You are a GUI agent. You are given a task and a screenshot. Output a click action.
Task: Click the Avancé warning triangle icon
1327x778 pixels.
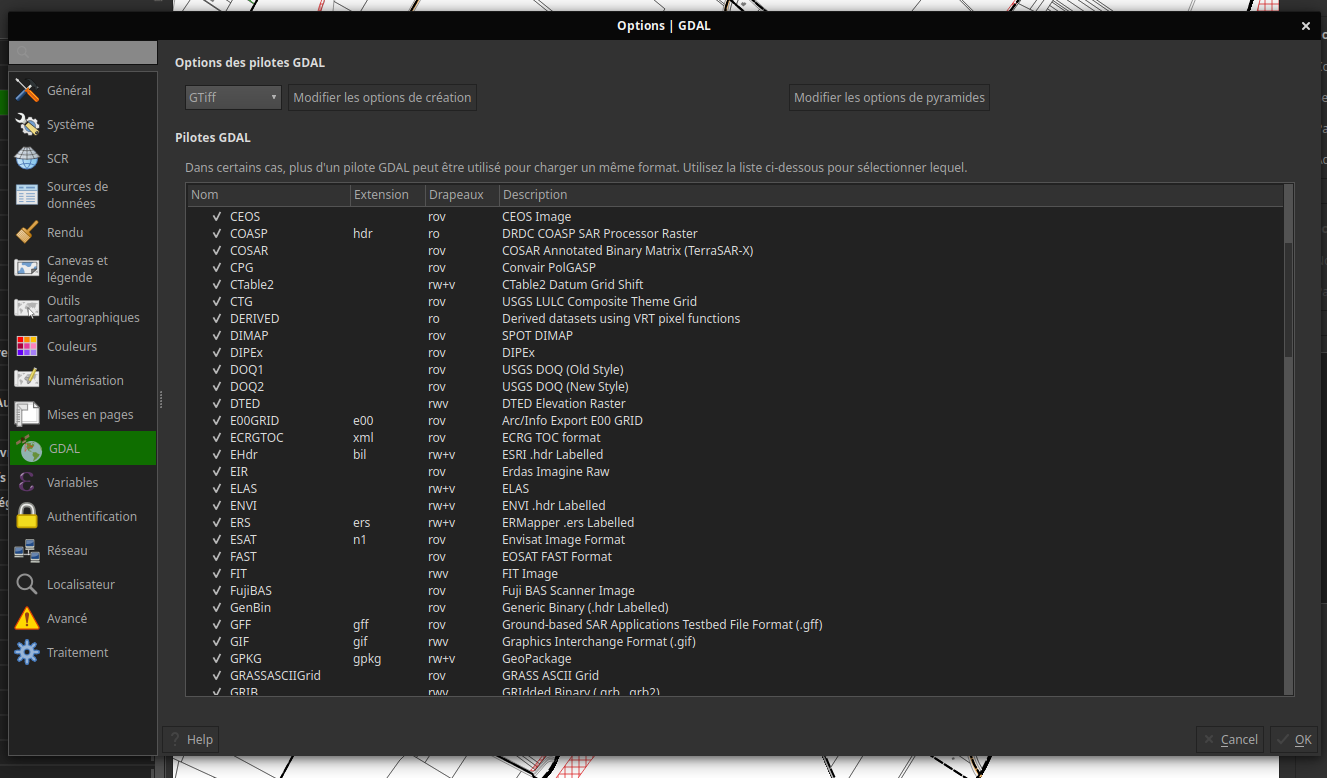click(28, 618)
